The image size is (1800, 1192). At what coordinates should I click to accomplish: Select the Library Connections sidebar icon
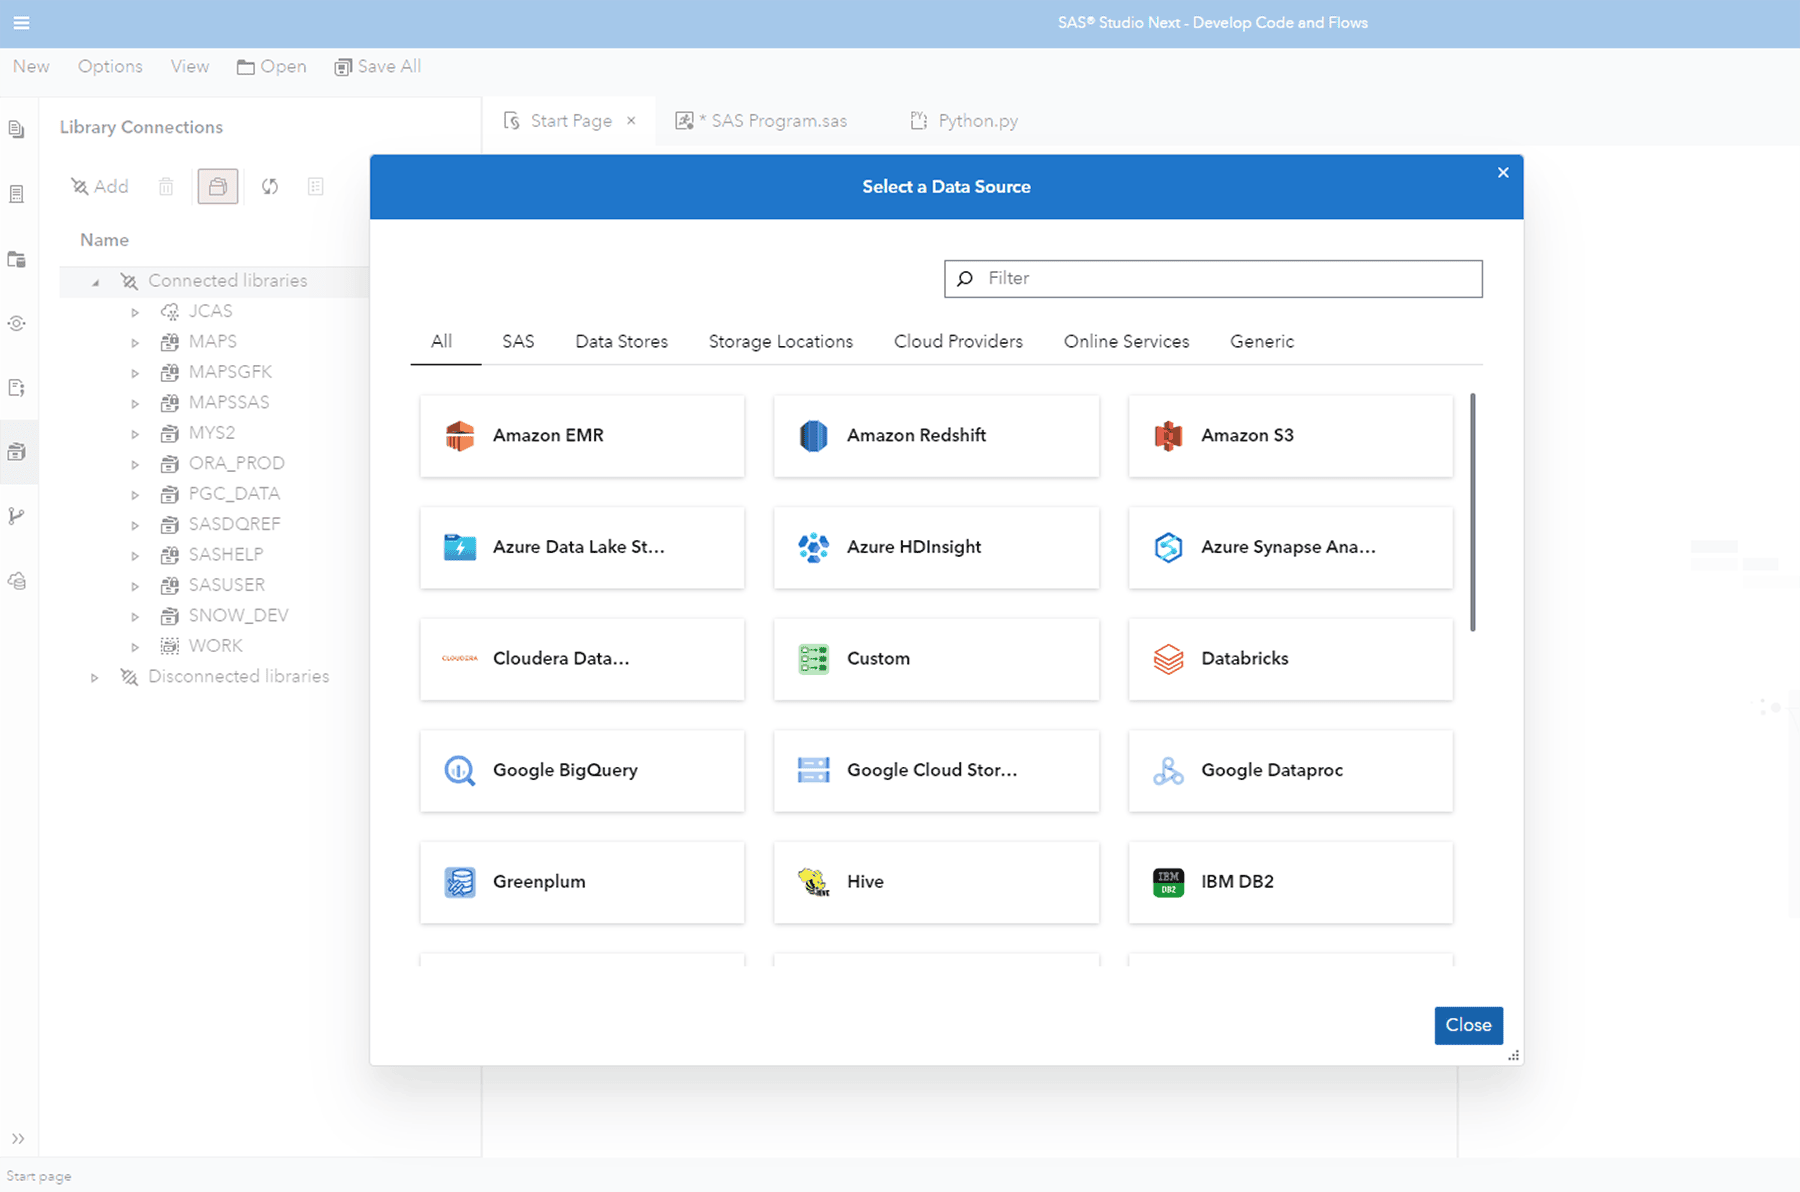pos(17,451)
